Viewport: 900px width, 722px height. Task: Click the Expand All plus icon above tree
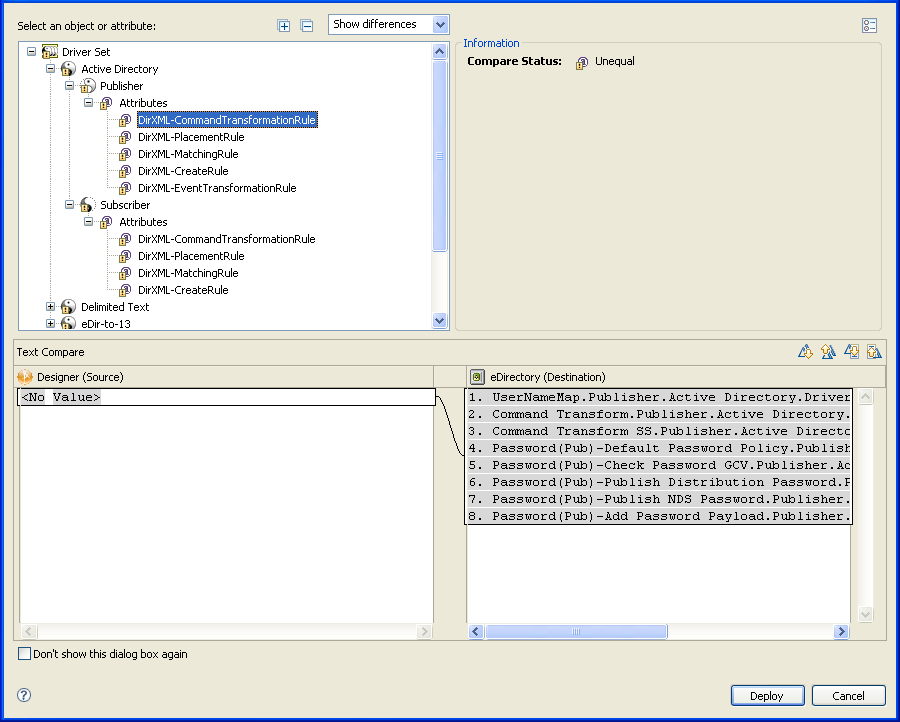point(284,26)
